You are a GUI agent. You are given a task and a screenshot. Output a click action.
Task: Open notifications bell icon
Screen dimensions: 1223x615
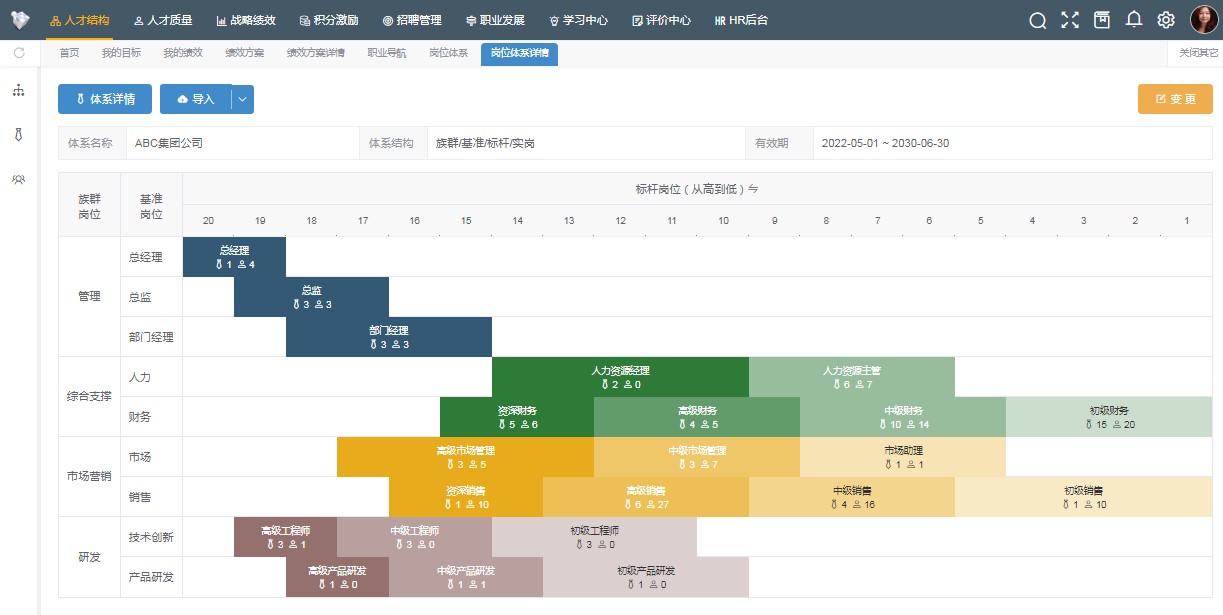click(1133, 20)
